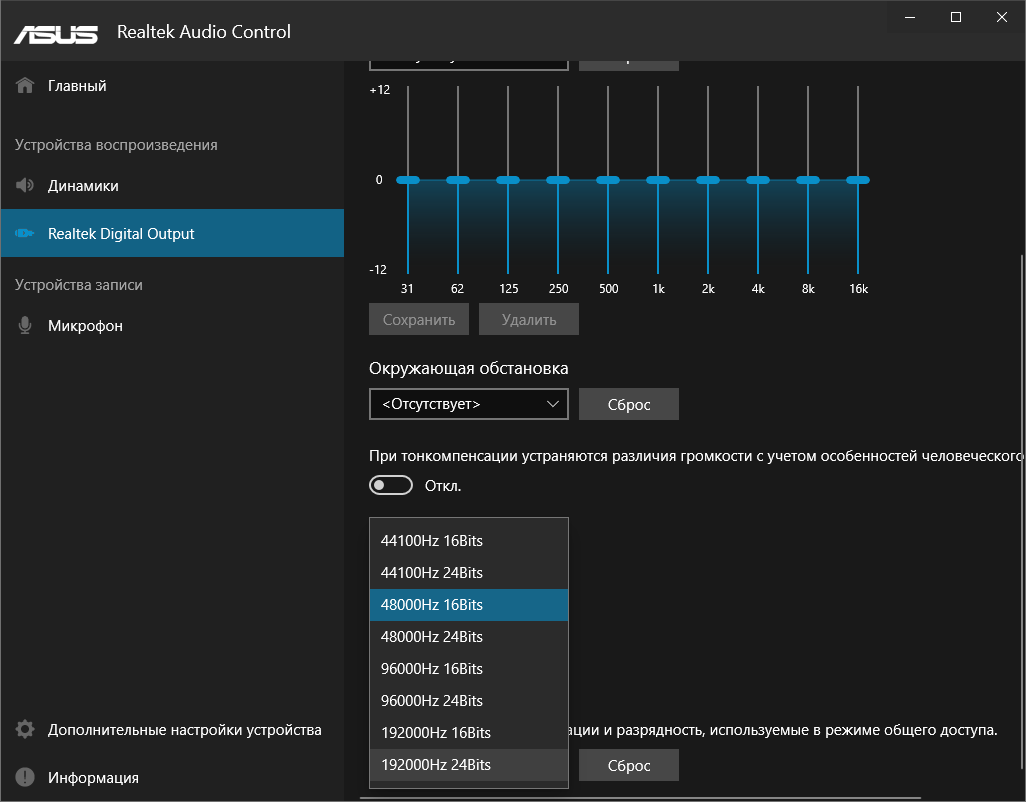The width and height of the screenshot is (1026, 802).
Task: Click the gear icon for additional device settings
Action: coord(26,730)
